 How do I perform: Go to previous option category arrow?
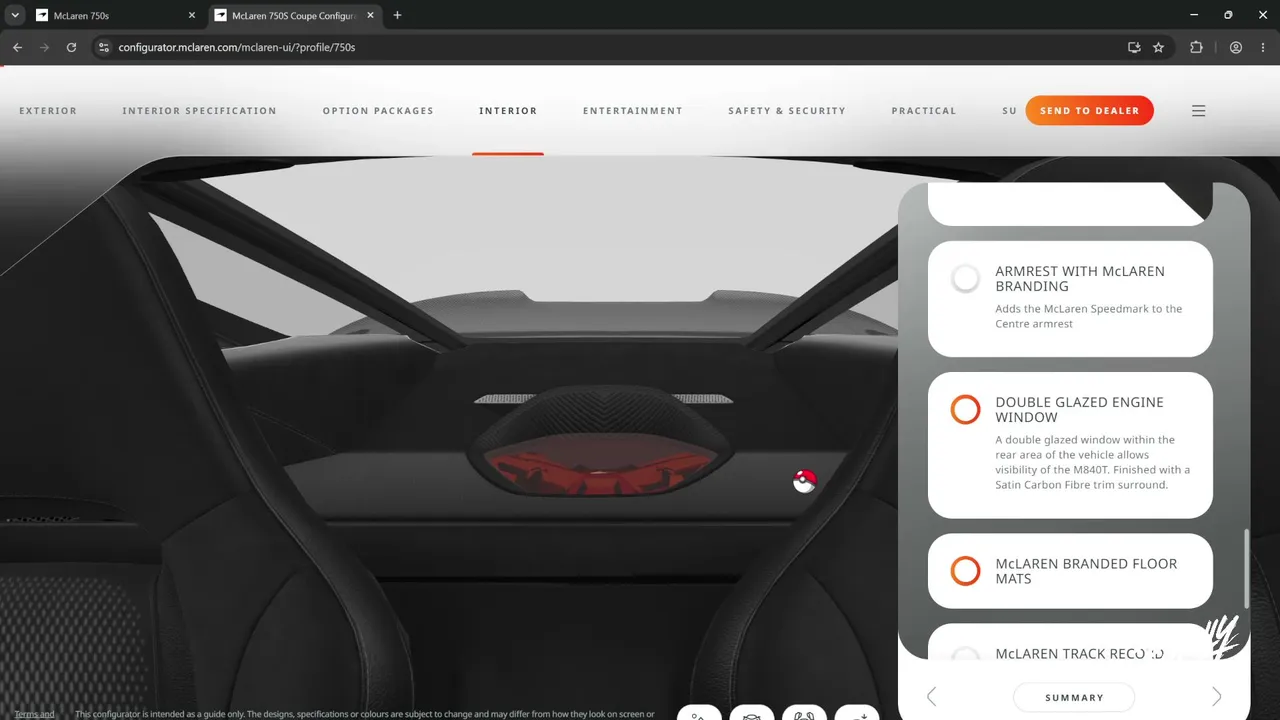931,697
